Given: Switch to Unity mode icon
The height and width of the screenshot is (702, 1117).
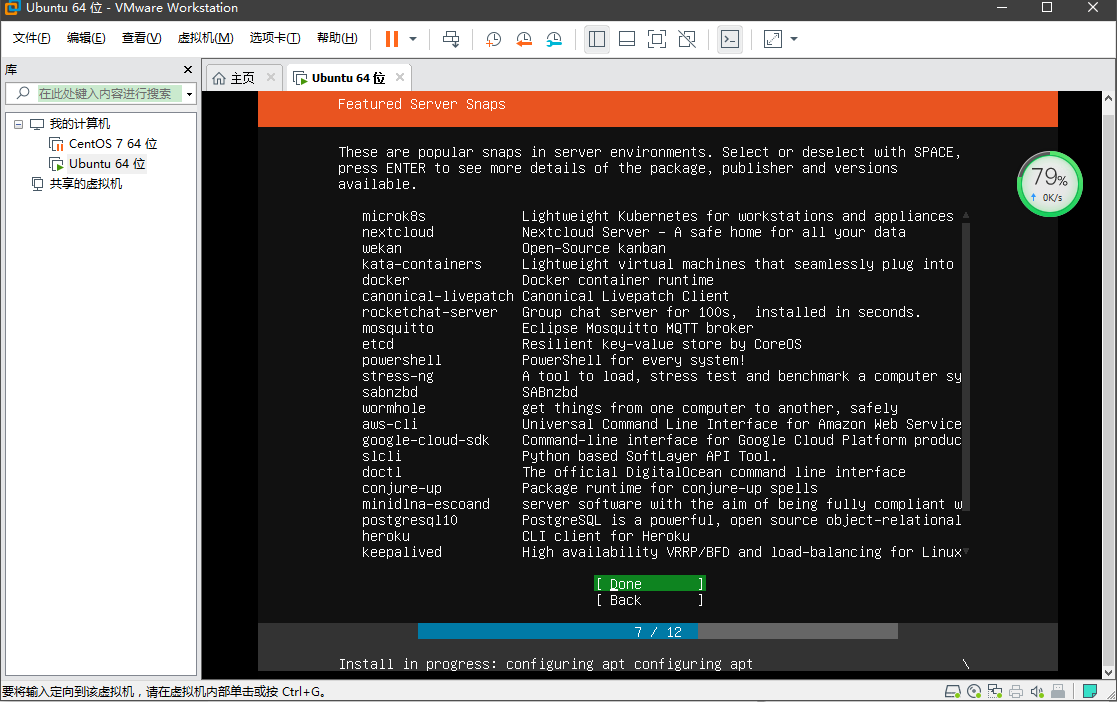Looking at the screenshot, I should click(687, 38).
